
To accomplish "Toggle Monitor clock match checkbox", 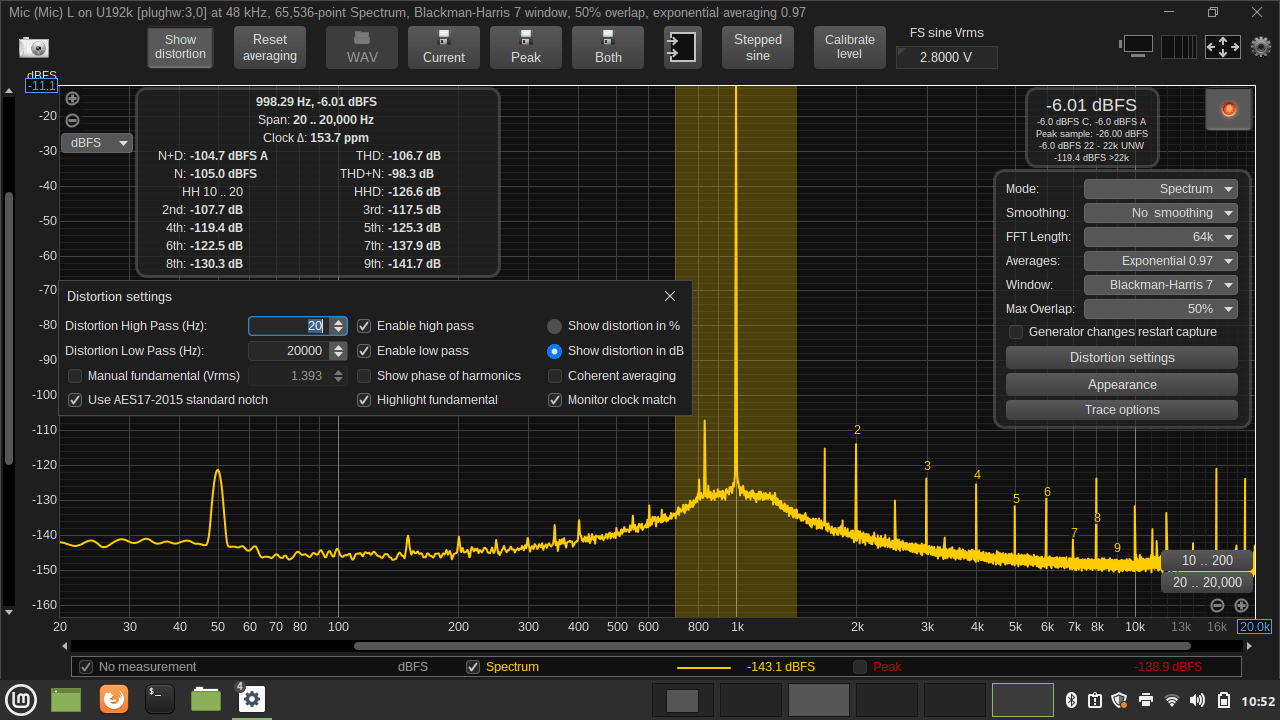I will coord(555,400).
